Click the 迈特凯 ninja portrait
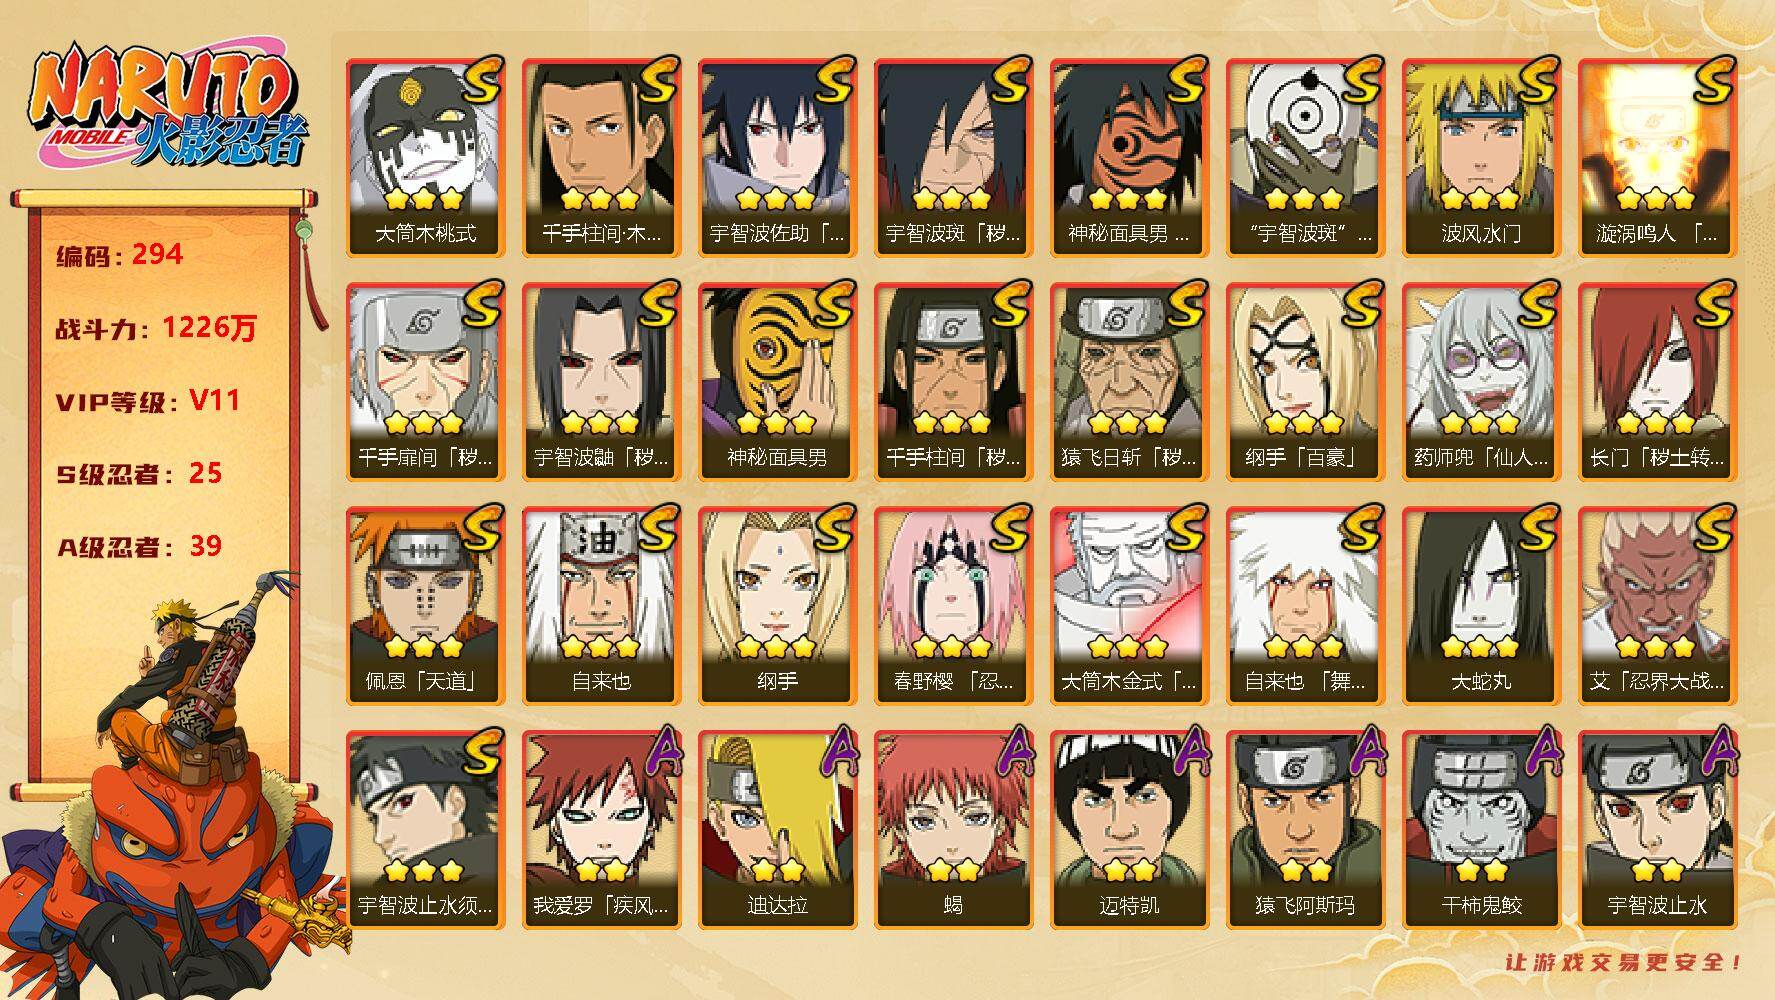This screenshot has height=1000, width=1775. pos(1129,830)
